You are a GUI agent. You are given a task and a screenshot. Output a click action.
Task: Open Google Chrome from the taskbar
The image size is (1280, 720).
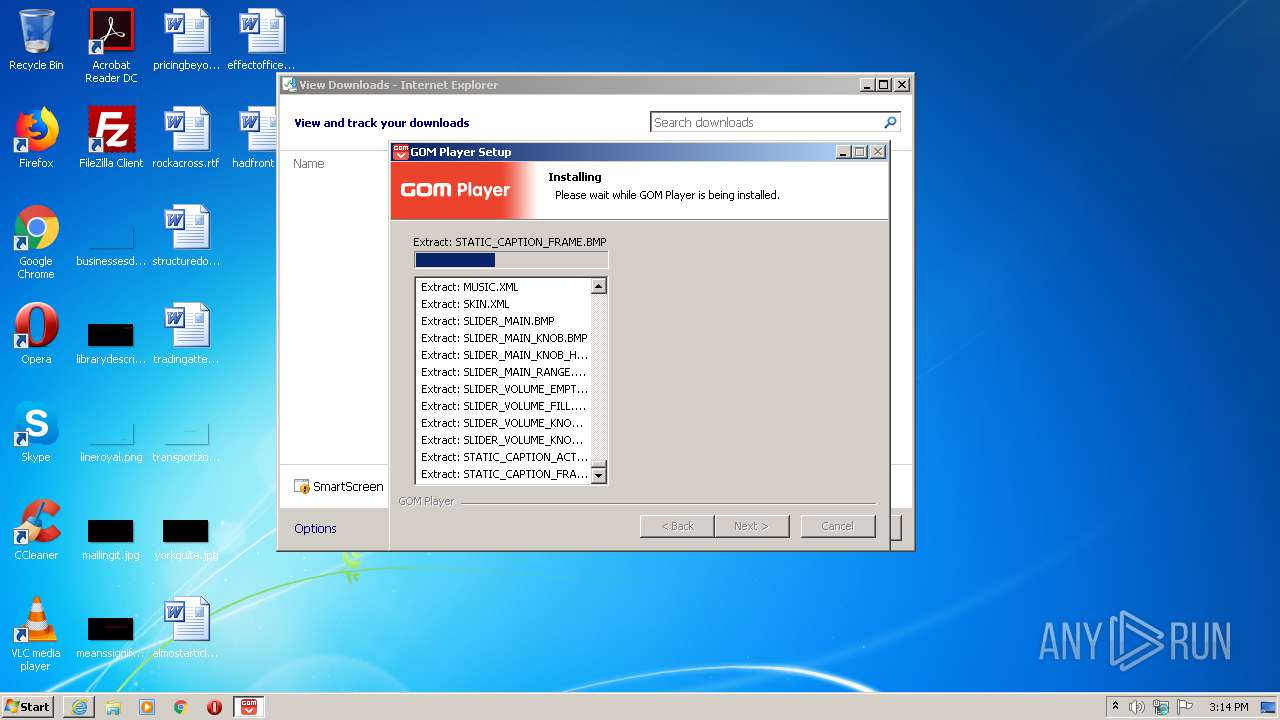181,707
